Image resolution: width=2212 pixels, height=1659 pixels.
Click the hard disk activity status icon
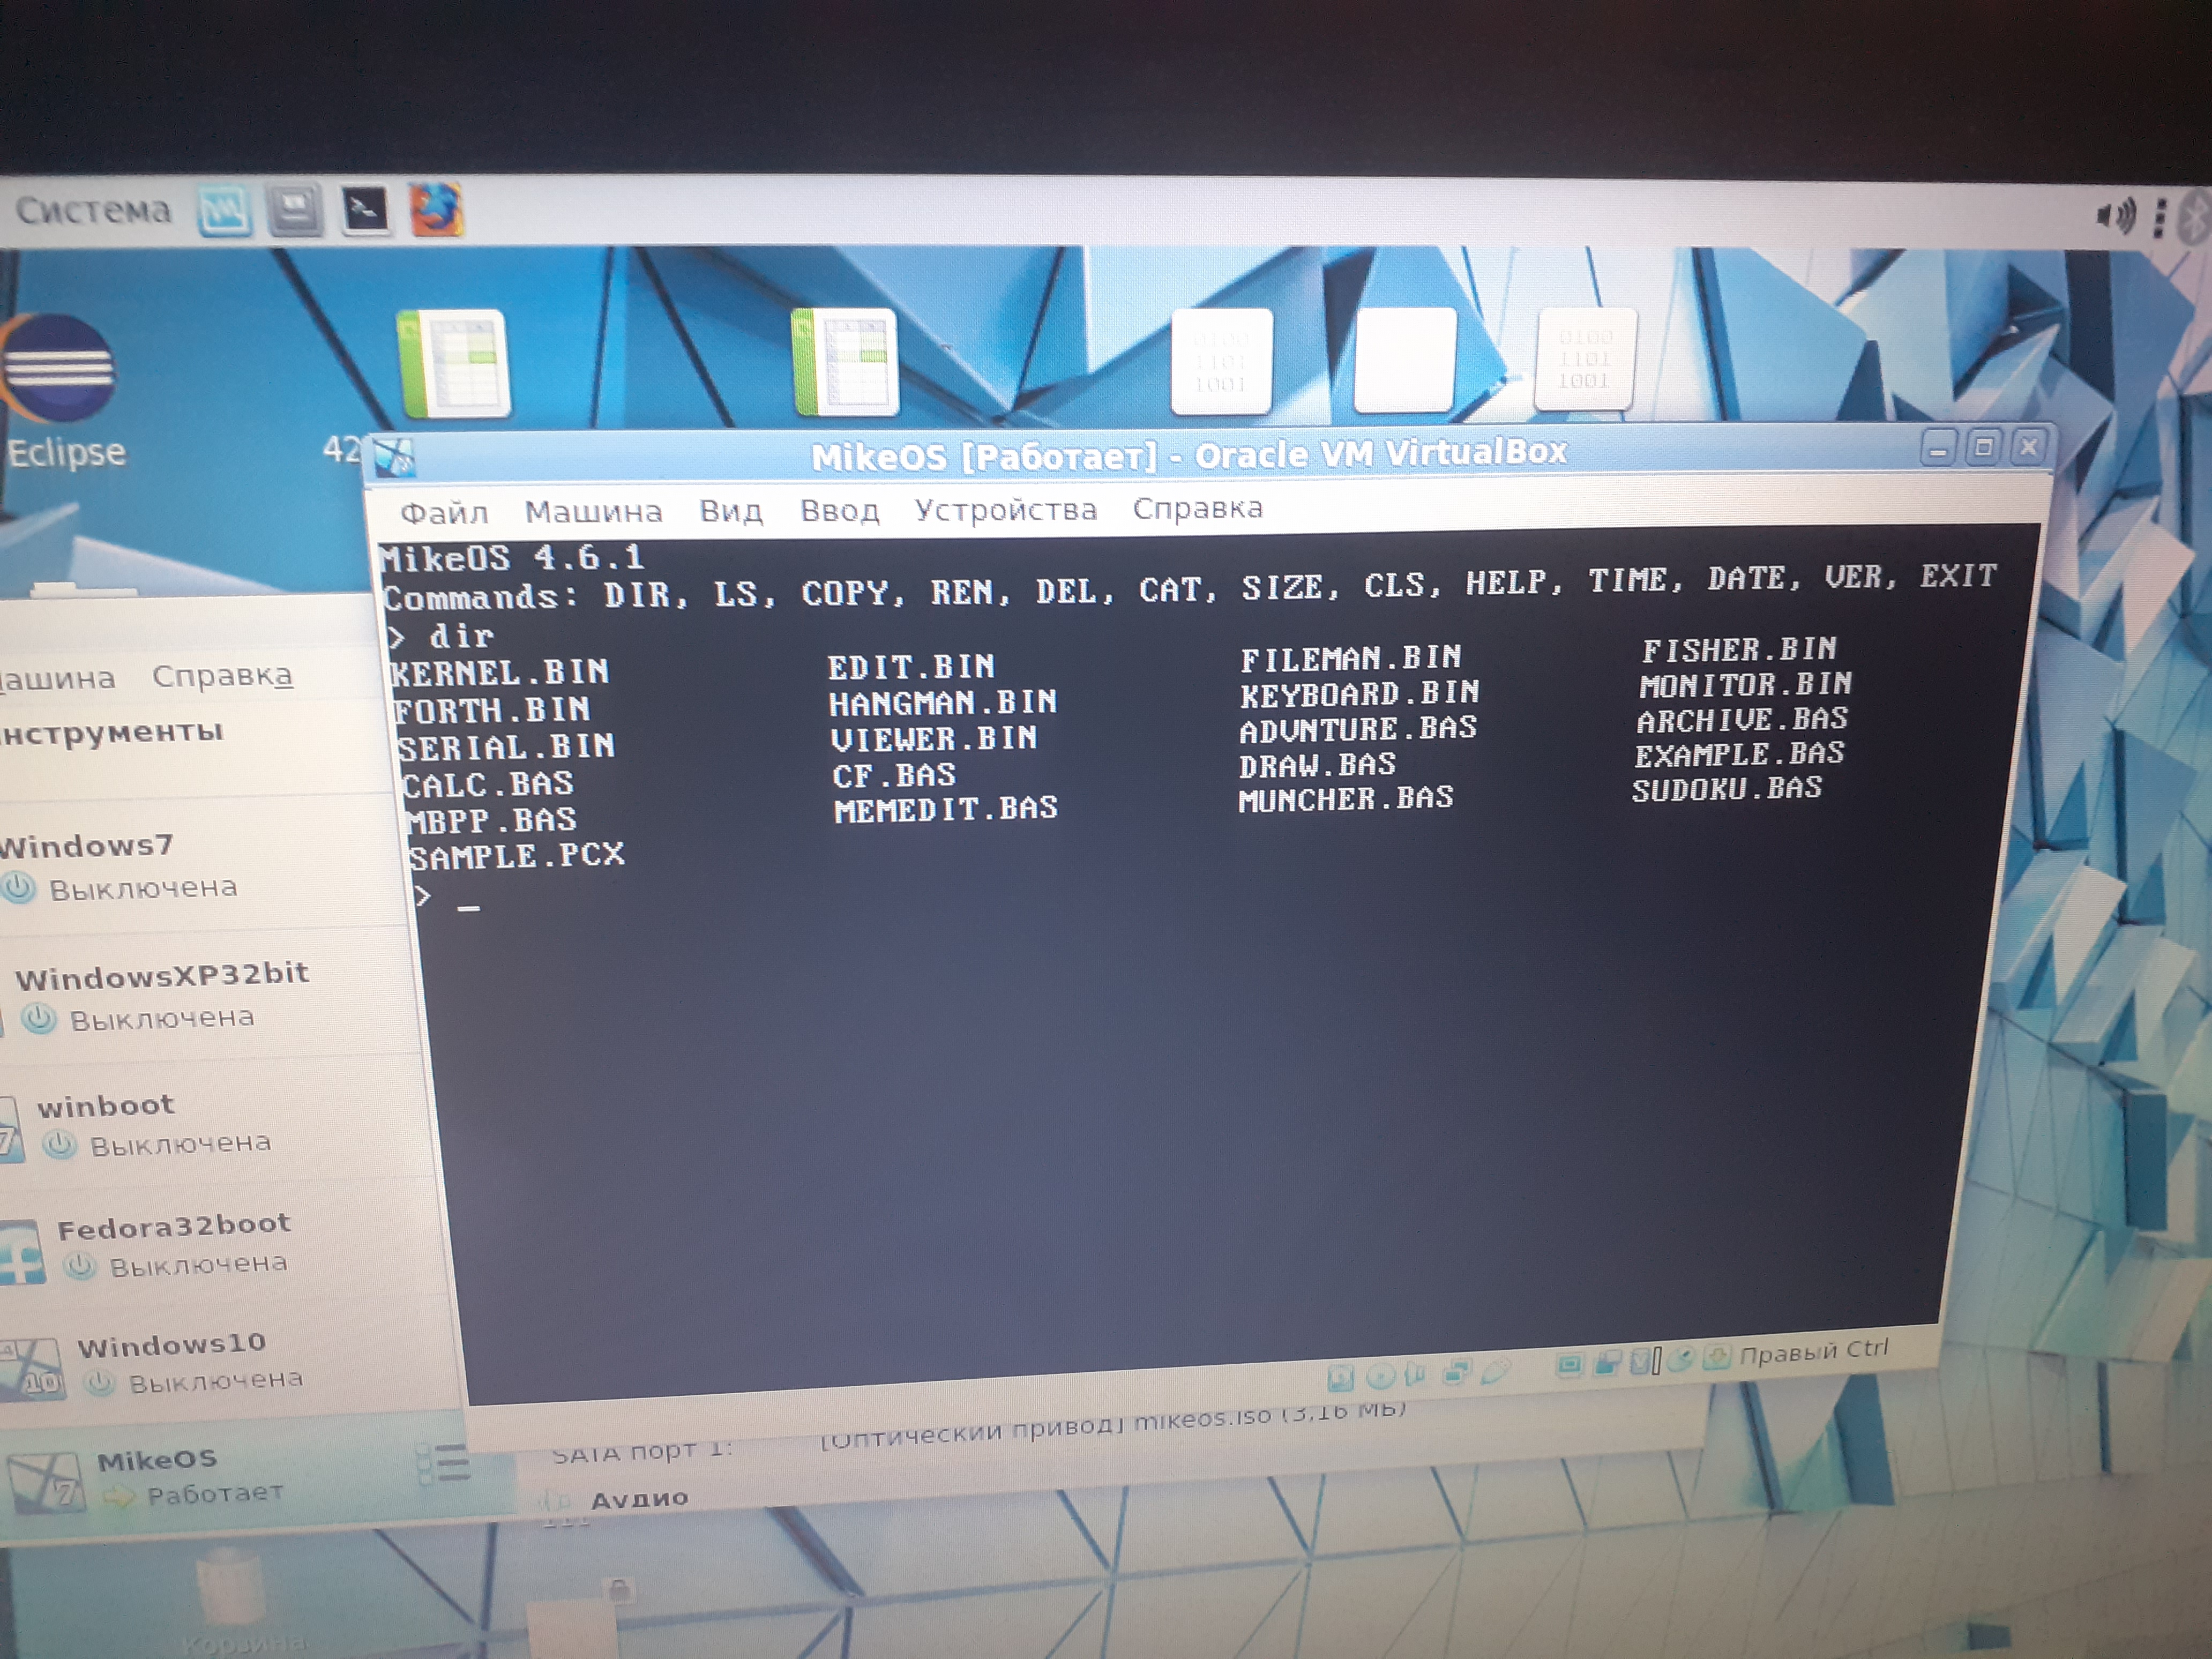tap(1341, 1379)
